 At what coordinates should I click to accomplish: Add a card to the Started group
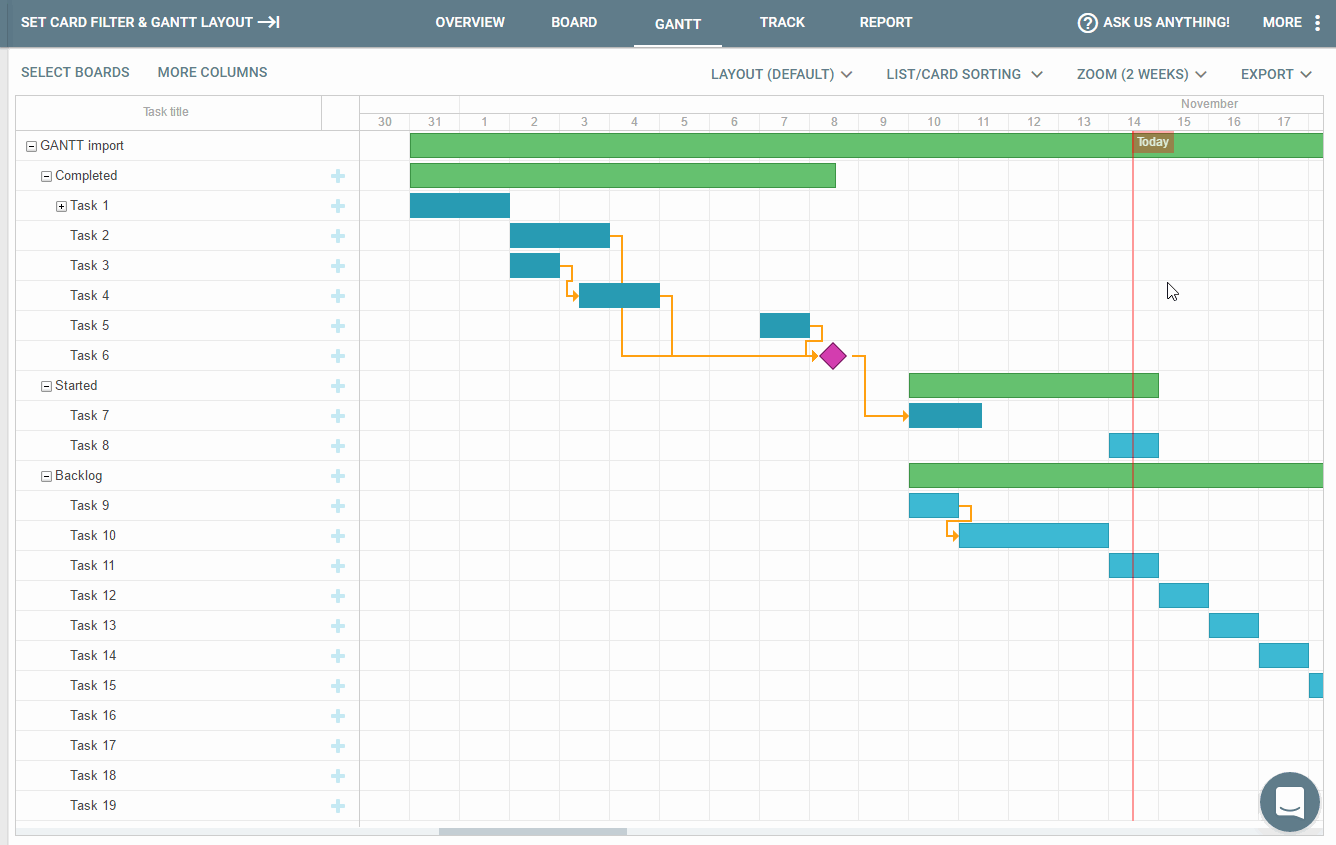tap(339, 385)
